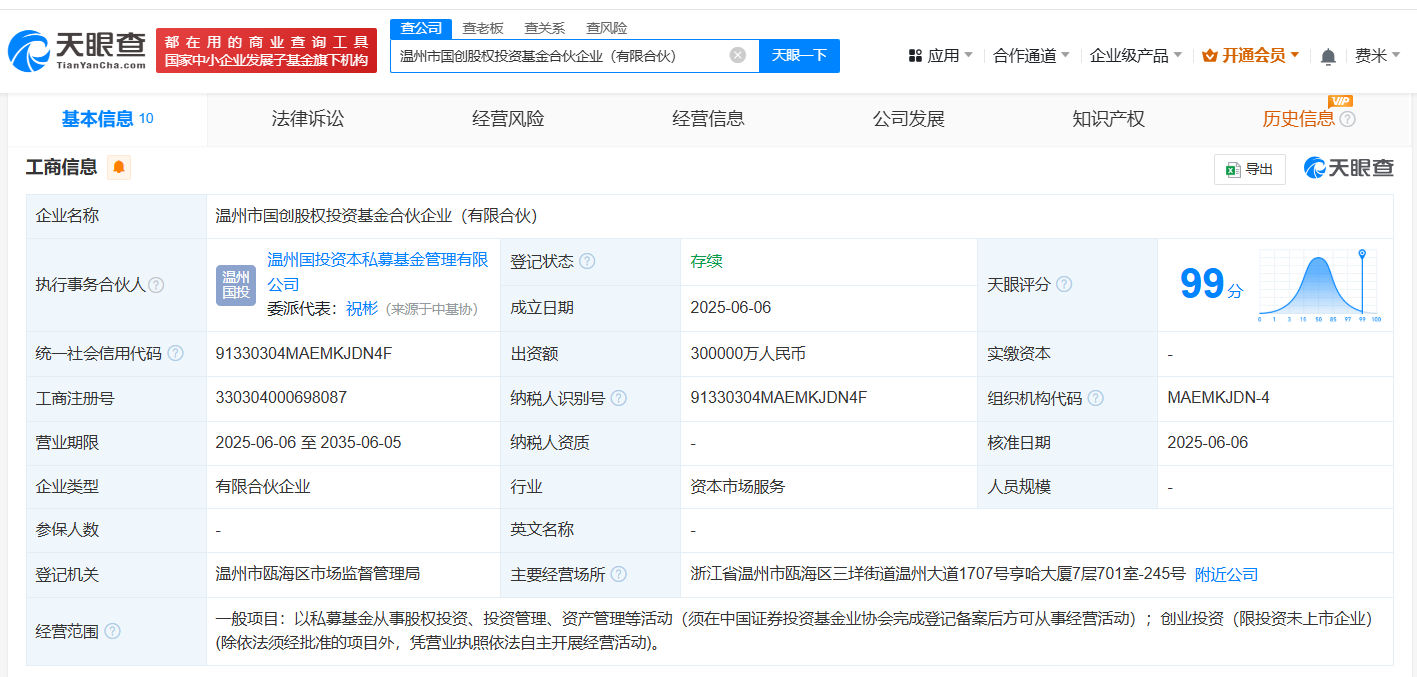Screen dimensions: 1417x677
Task: Expand the 合作通道 dropdown
Action: tap(1031, 56)
